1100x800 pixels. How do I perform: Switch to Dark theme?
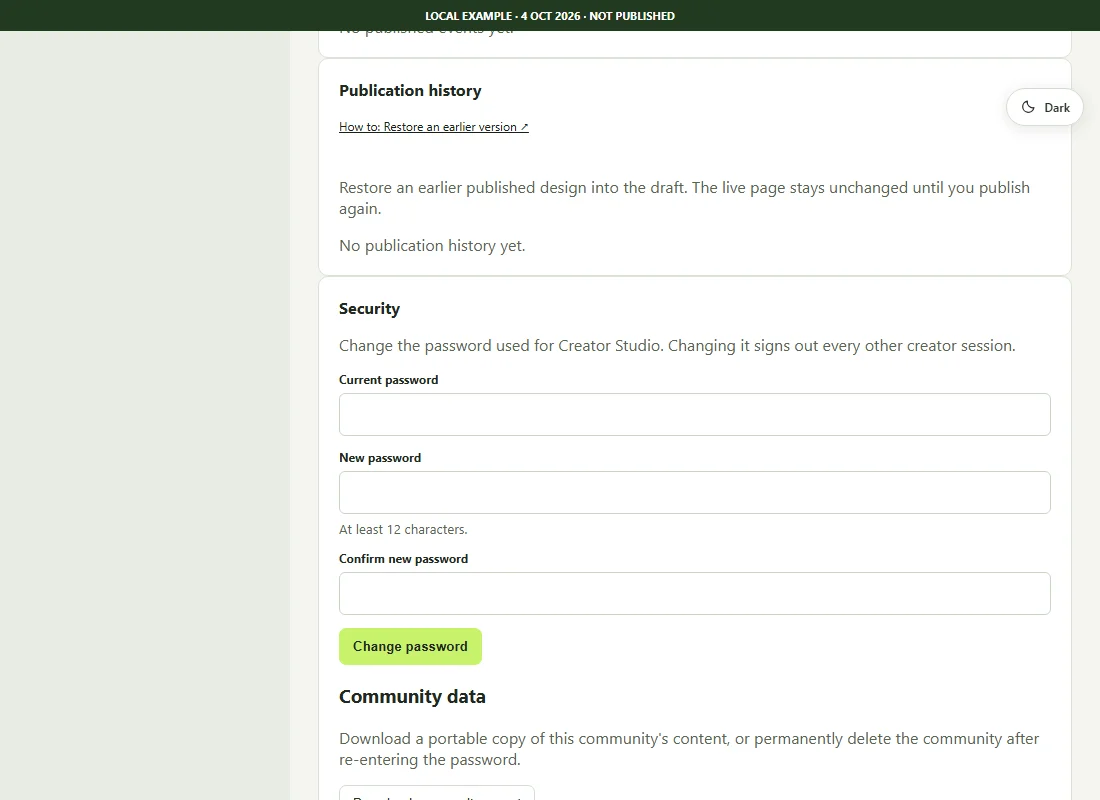(1045, 107)
